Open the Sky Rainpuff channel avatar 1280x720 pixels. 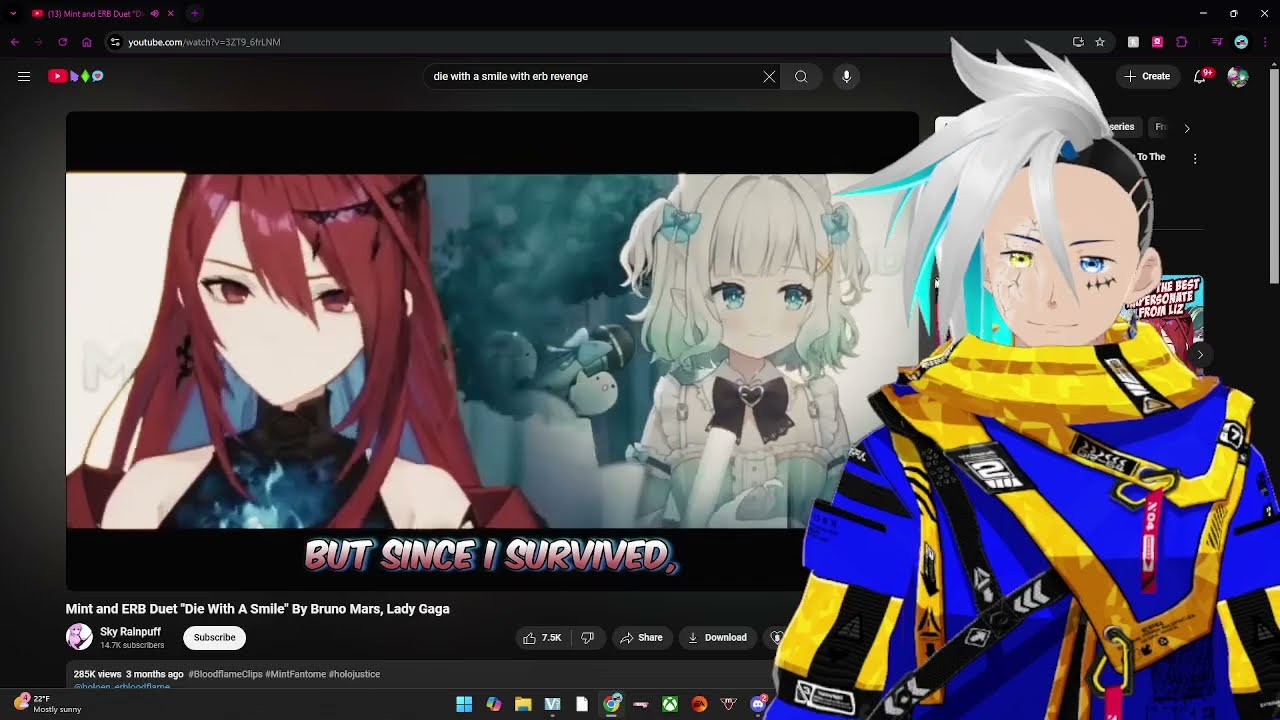tap(79, 636)
